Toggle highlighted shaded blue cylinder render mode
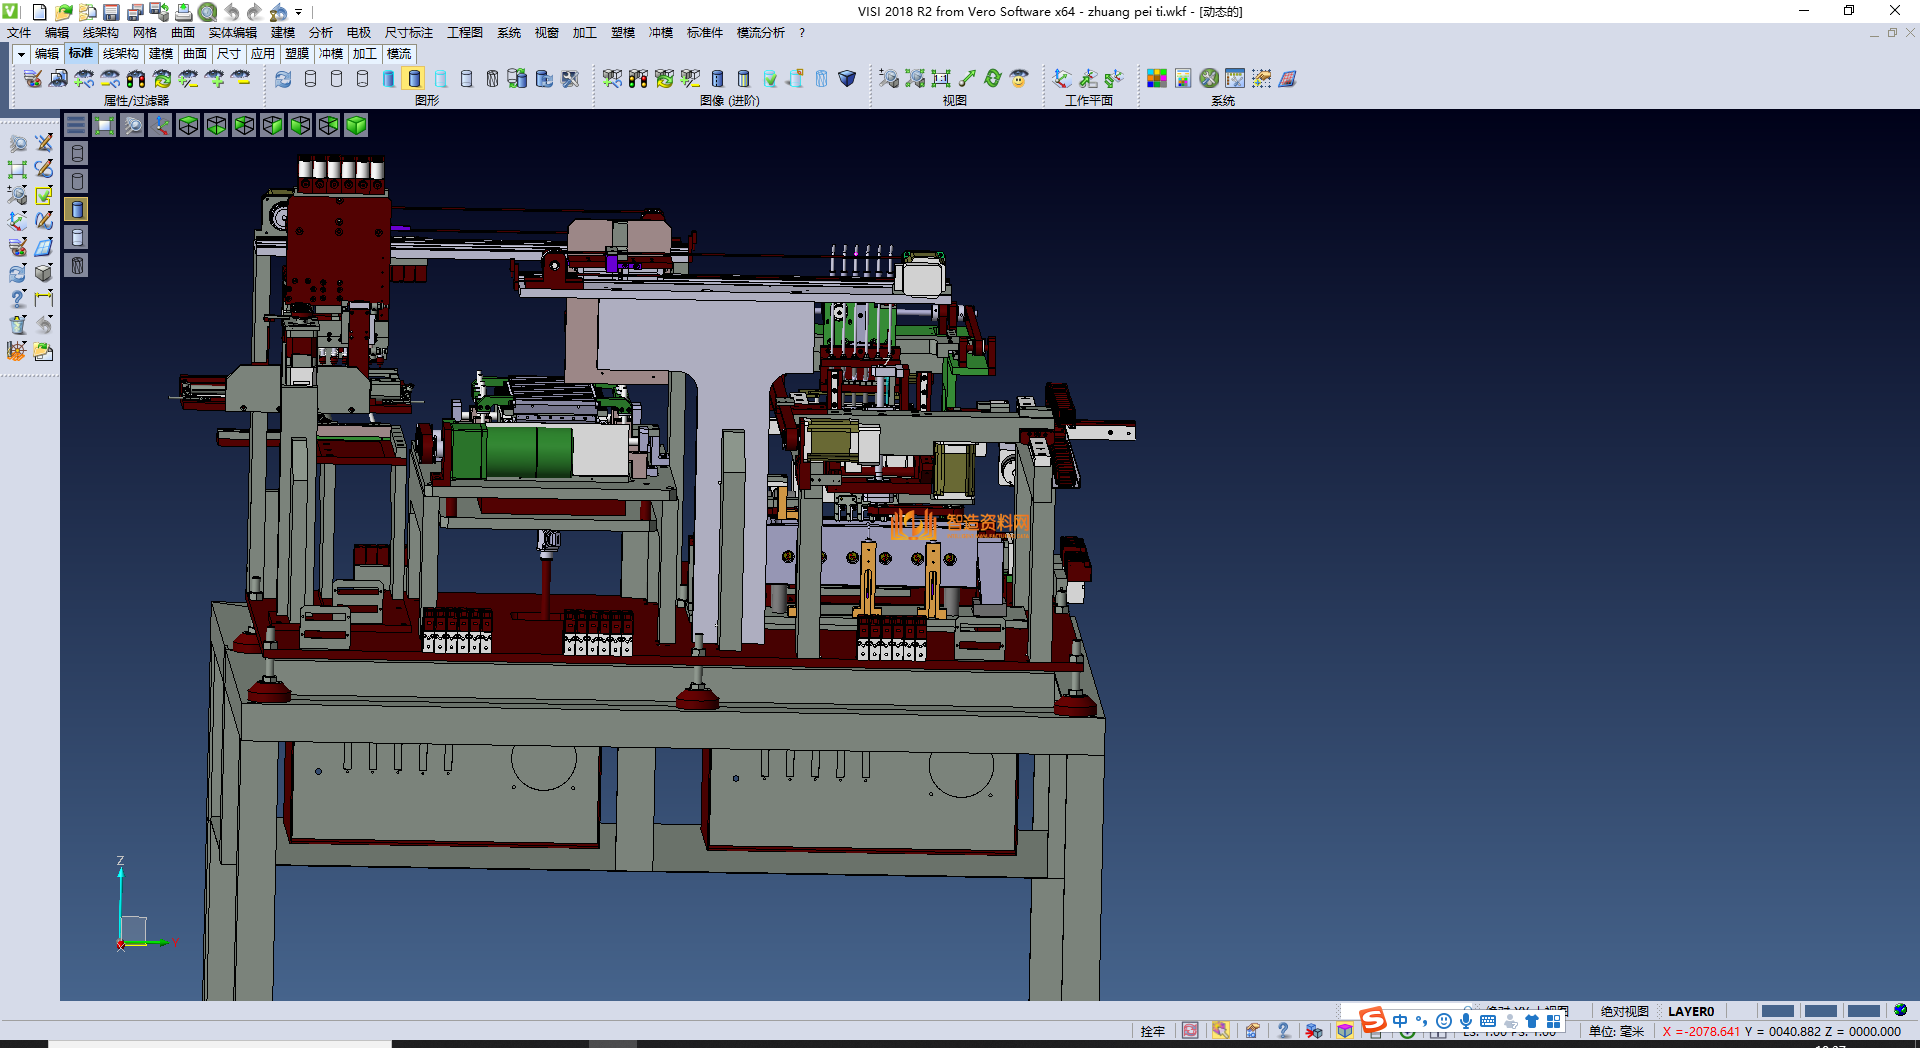This screenshot has width=1920, height=1048. [414, 79]
